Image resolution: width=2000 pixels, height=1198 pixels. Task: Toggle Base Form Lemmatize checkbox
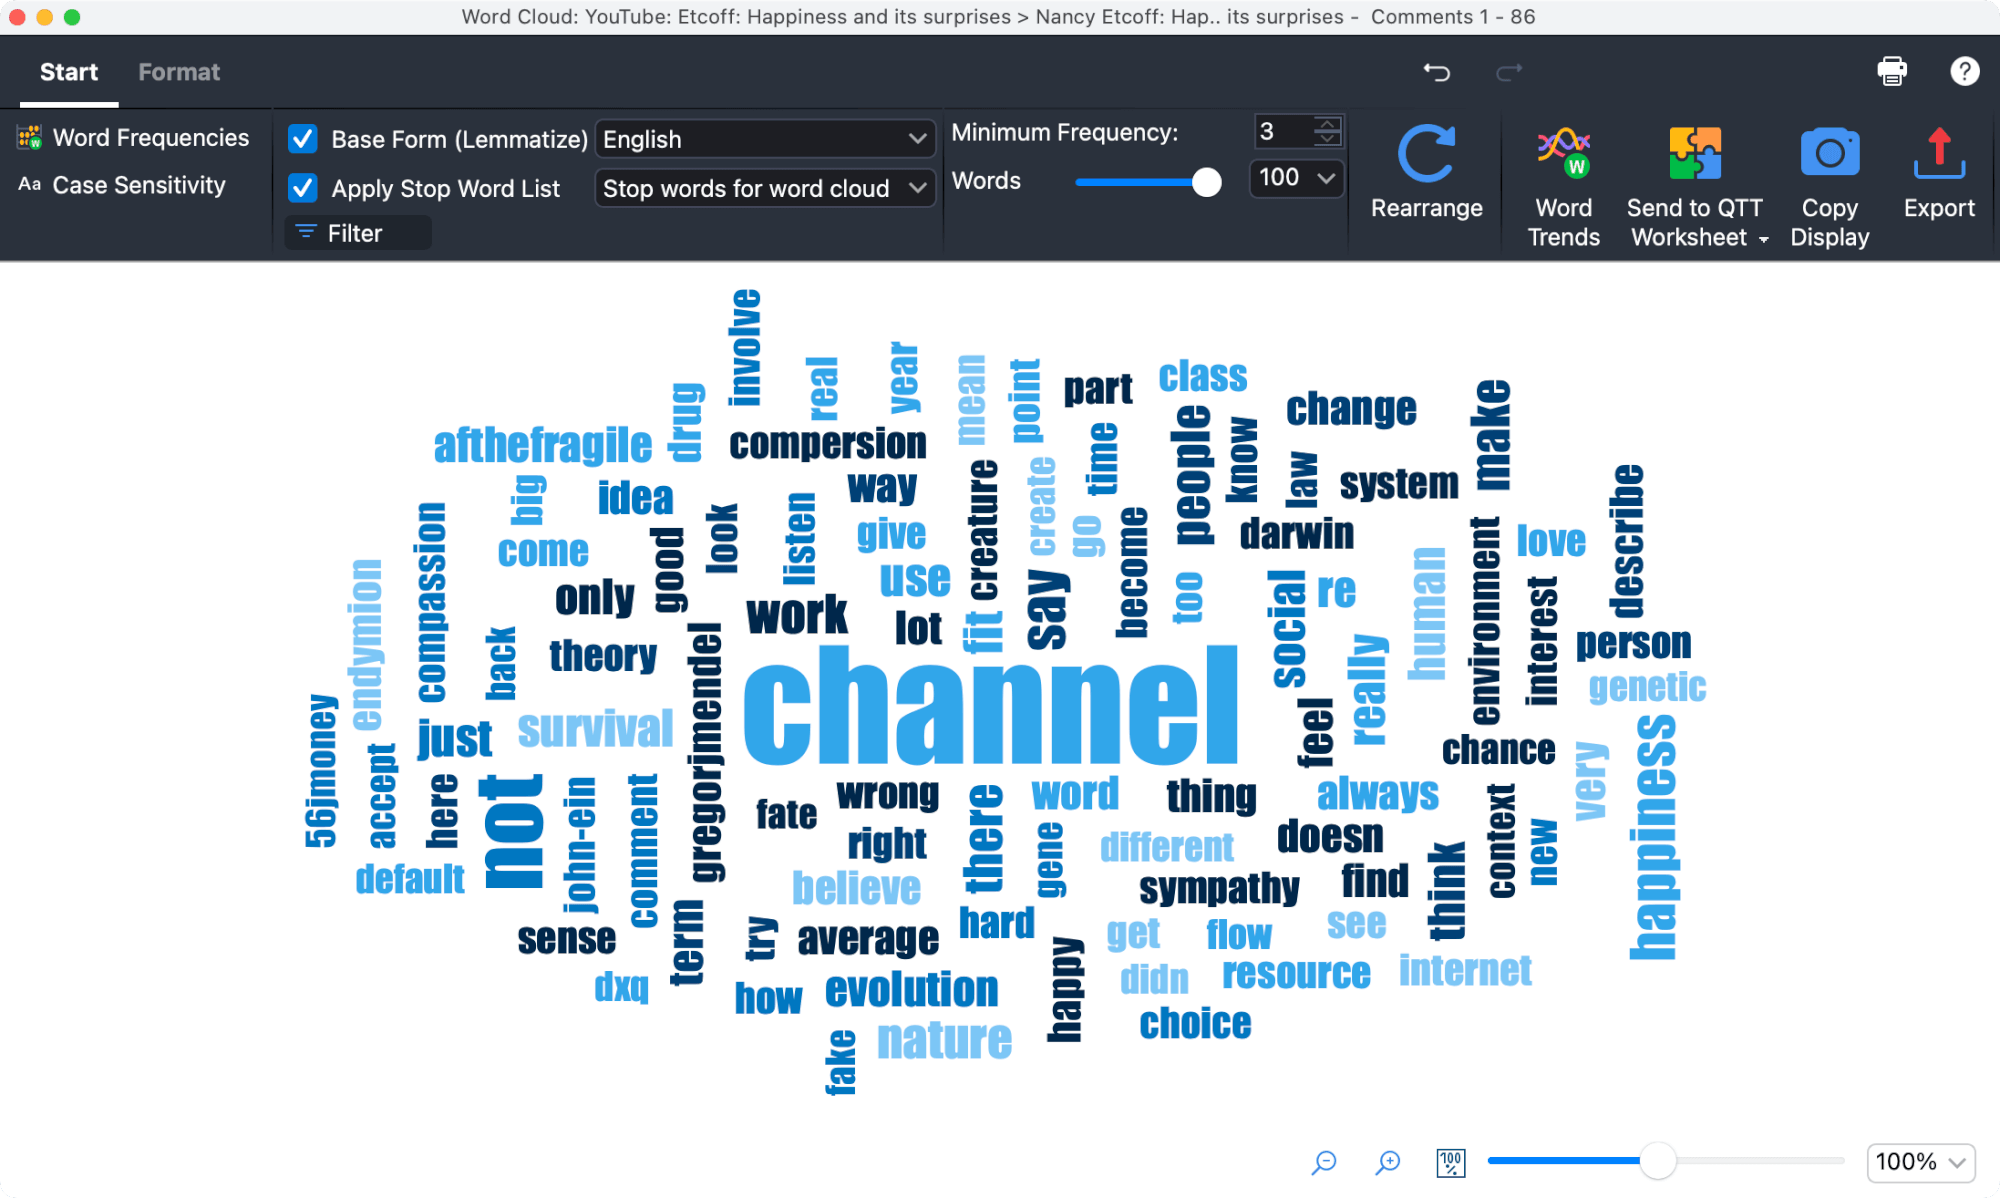click(x=302, y=140)
